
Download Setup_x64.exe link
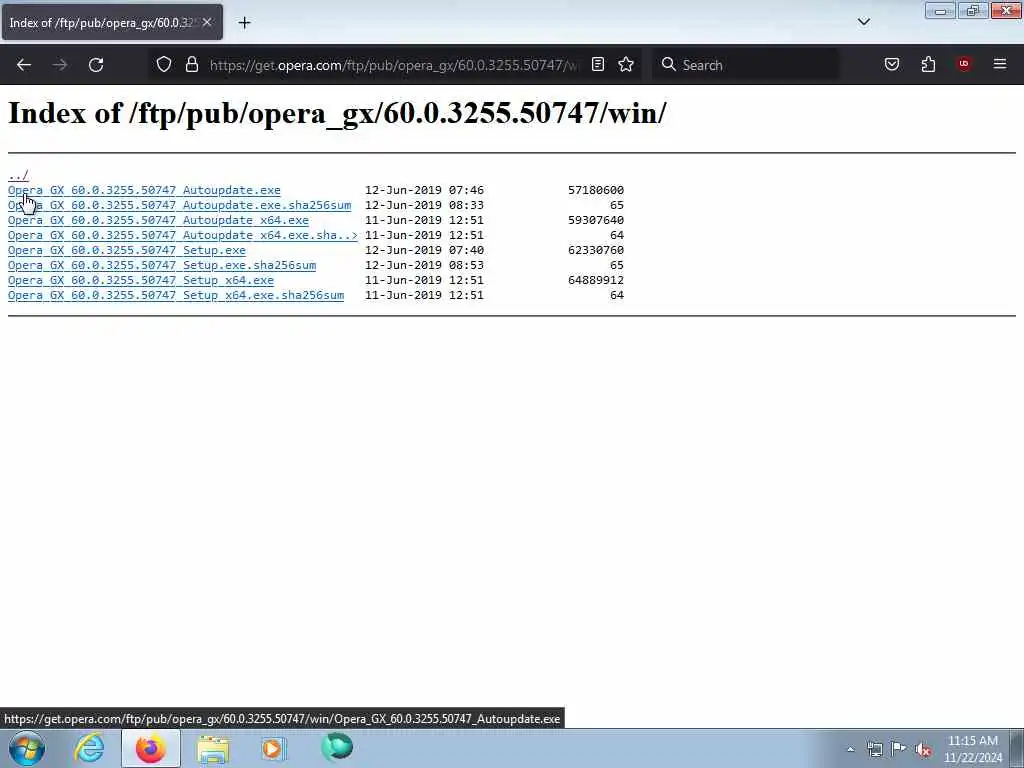(141, 280)
